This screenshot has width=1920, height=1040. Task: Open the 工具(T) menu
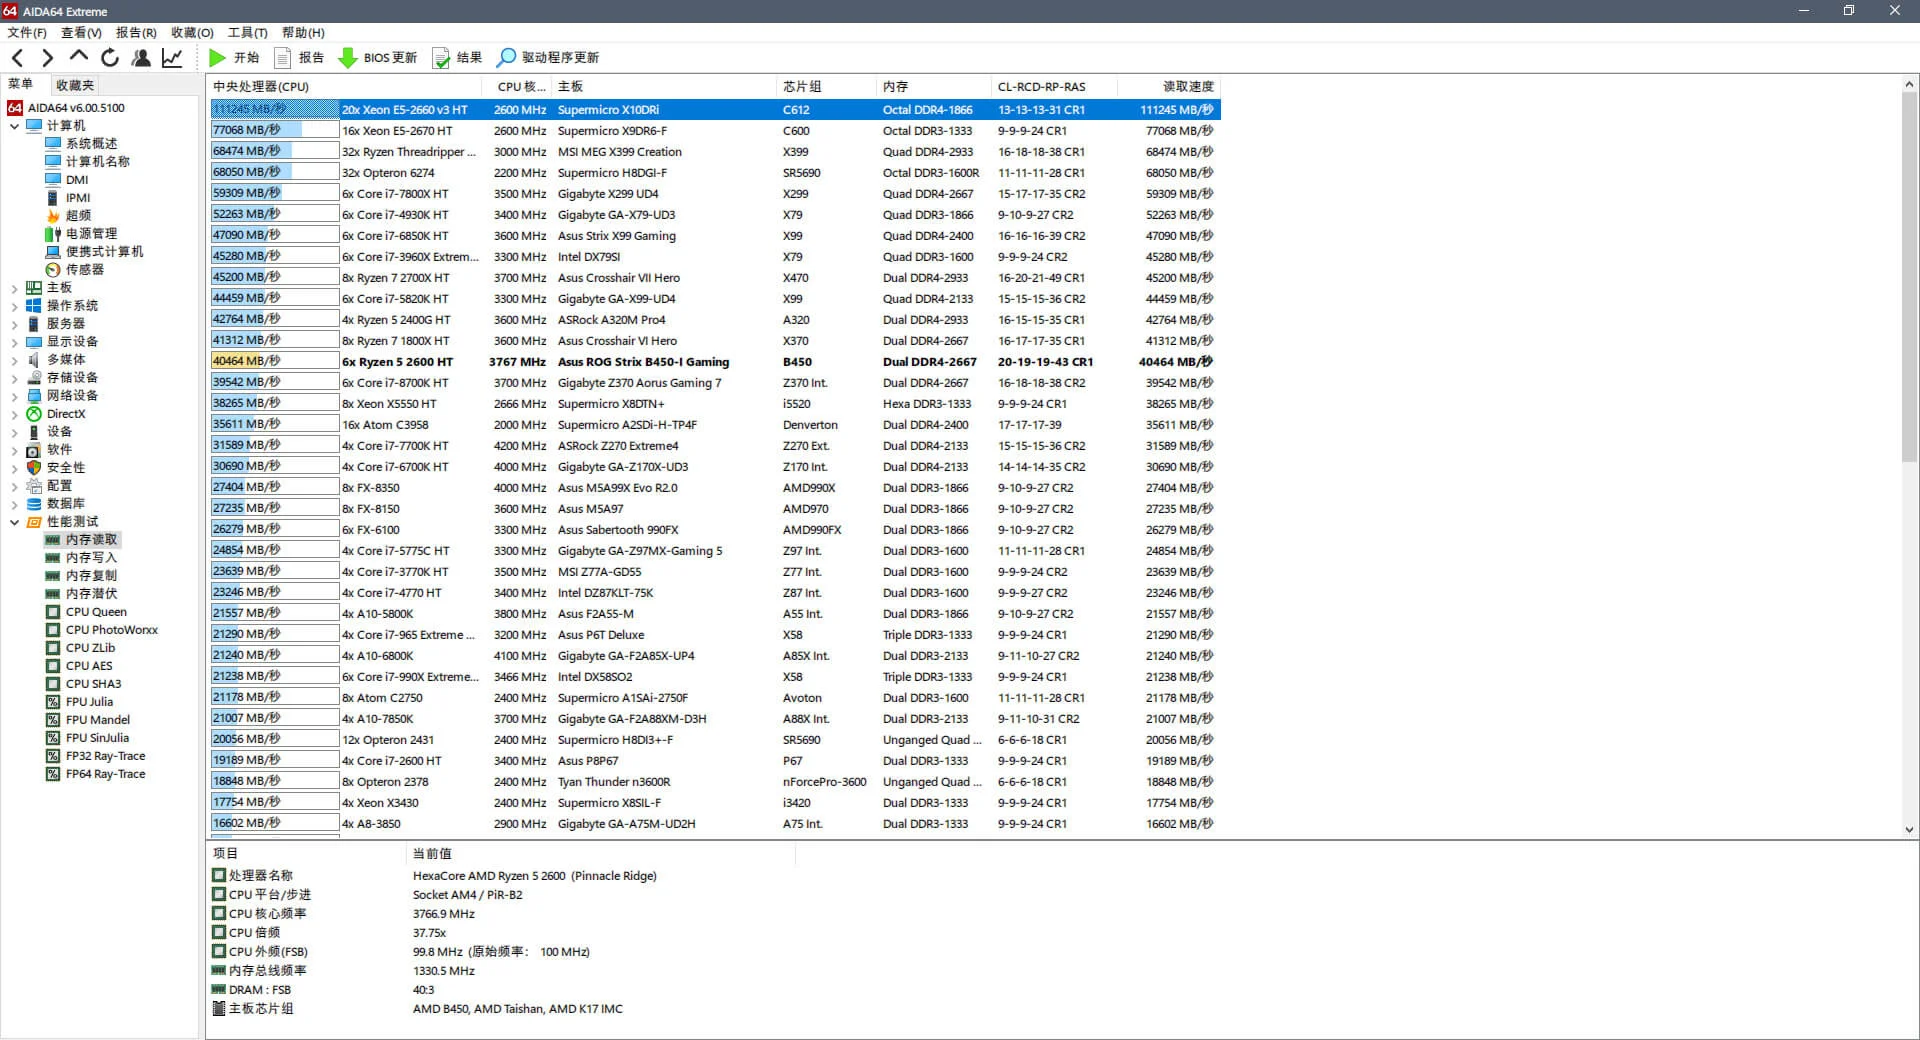click(x=247, y=33)
